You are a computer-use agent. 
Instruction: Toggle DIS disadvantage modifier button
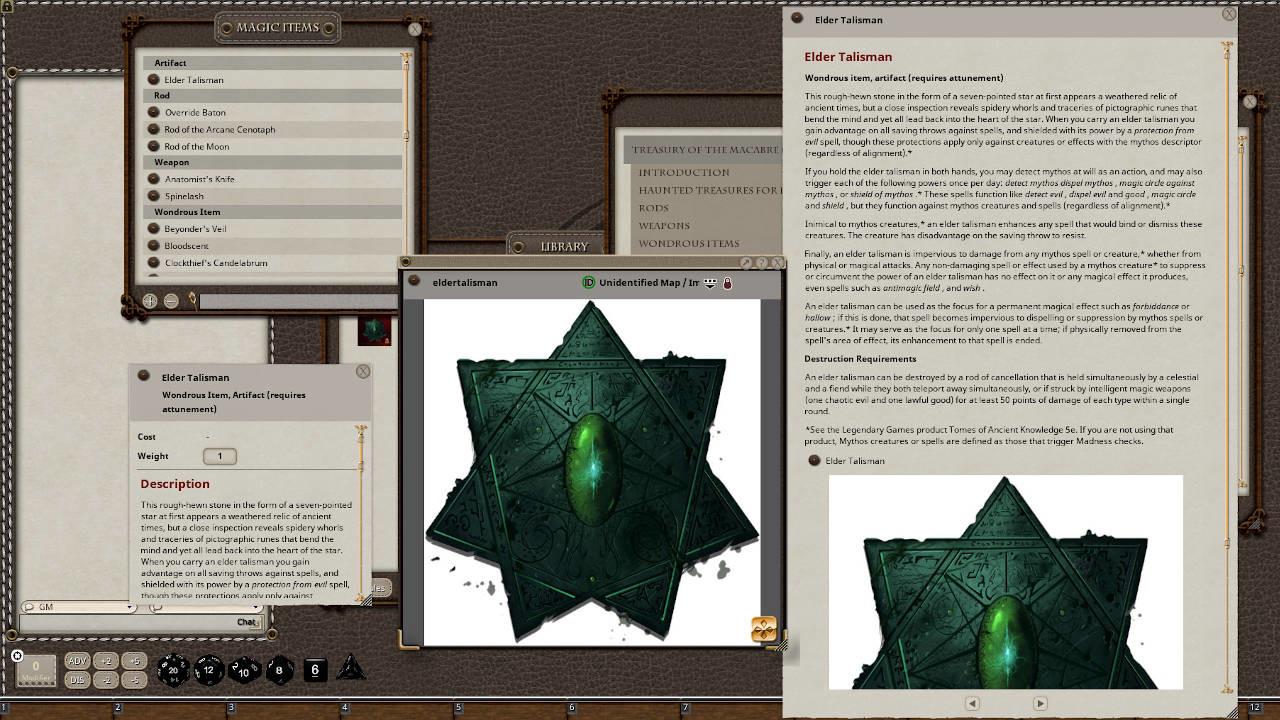pos(77,680)
